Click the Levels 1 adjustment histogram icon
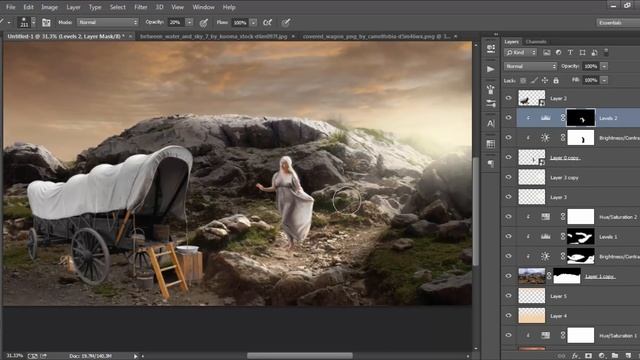Image resolution: width=640 pixels, height=360 pixels. coord(545,236)
